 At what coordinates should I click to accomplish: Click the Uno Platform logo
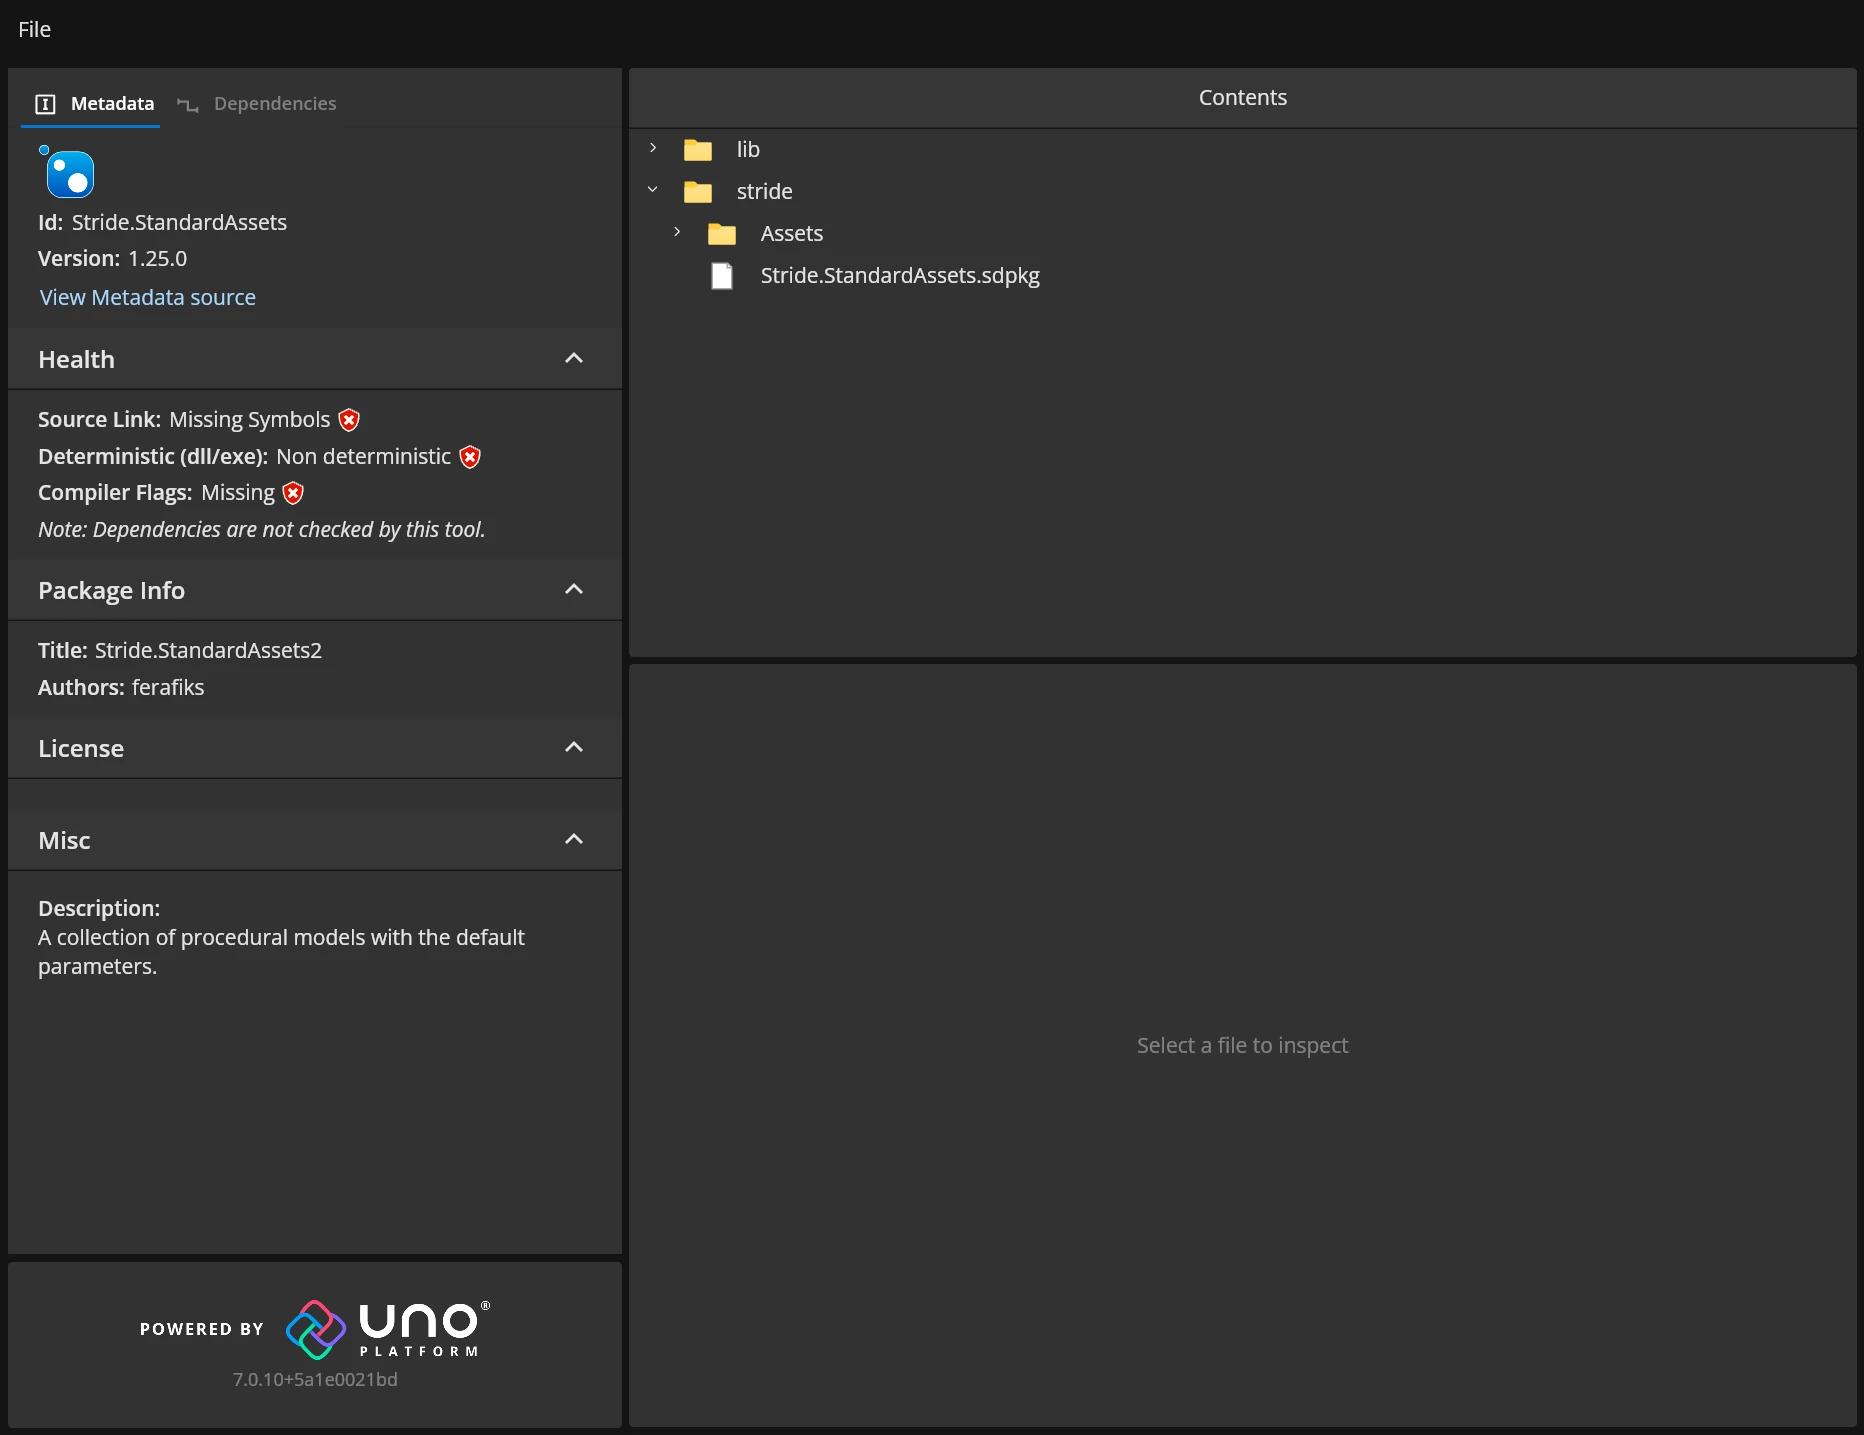388,1329
